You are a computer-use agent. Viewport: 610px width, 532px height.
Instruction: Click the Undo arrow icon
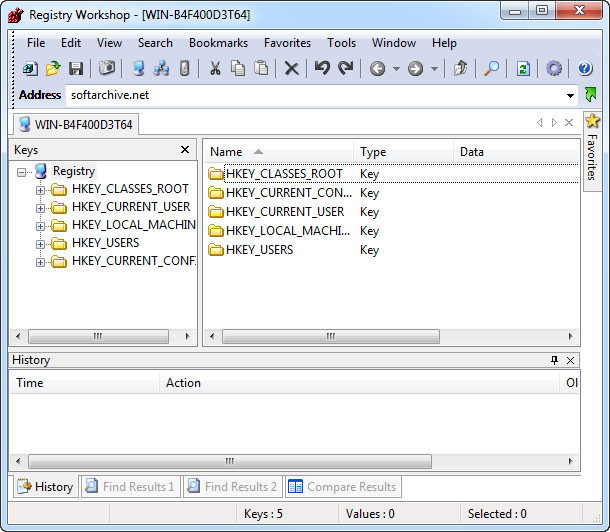click(322, 68)
